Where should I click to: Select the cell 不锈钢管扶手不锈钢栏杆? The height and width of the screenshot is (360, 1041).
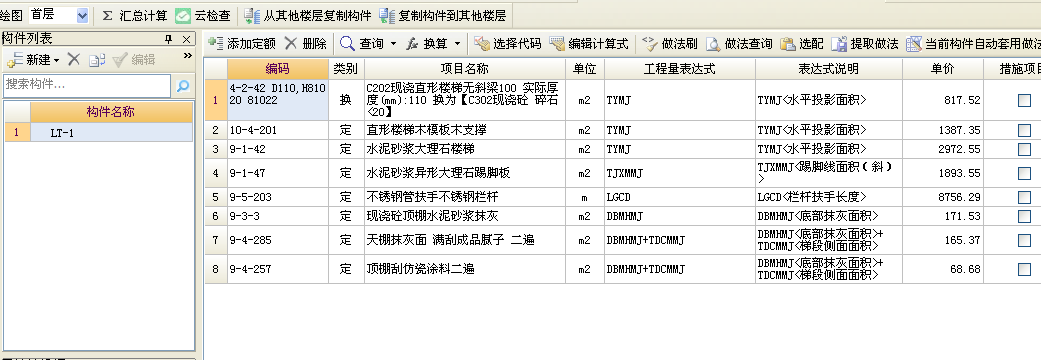click(x=465, y=197)
